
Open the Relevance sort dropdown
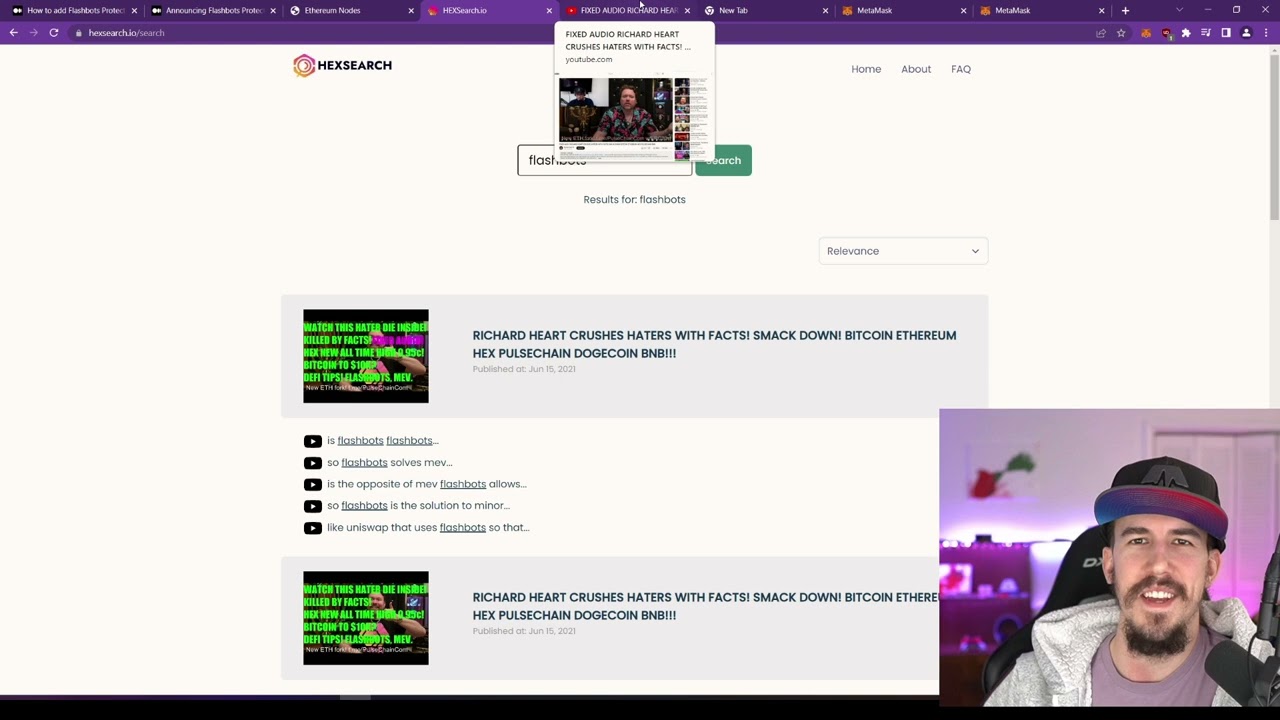coord(903,251)
